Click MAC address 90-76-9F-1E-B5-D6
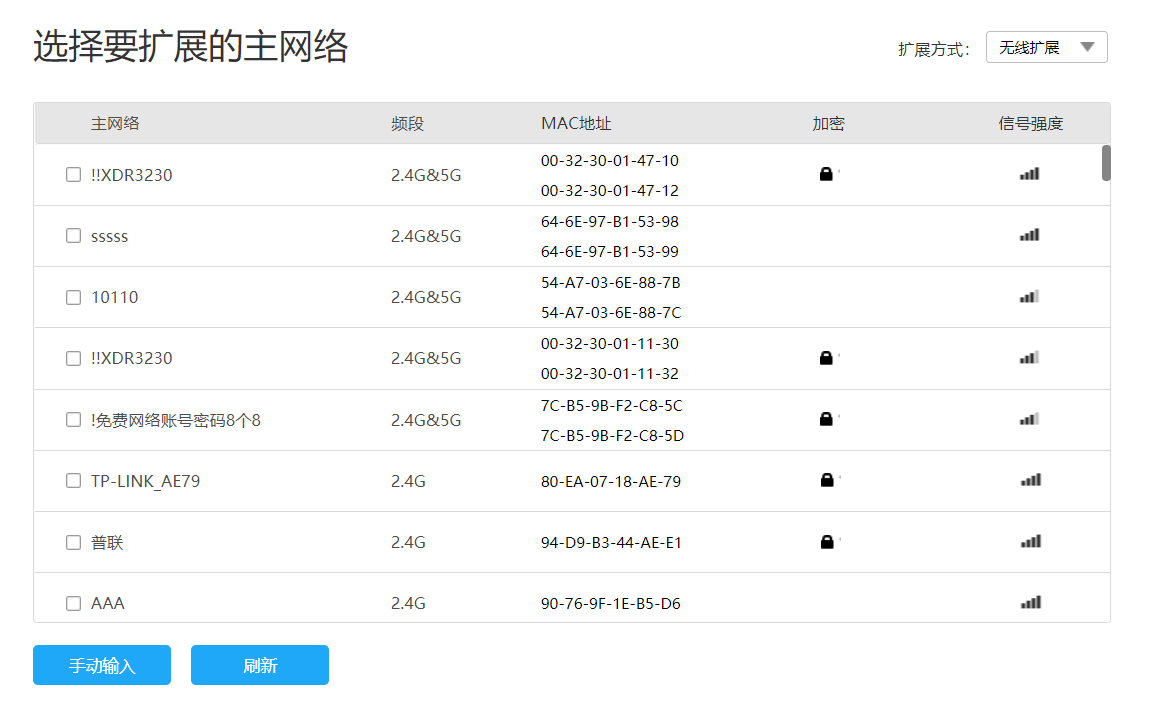 click(610, 604)
